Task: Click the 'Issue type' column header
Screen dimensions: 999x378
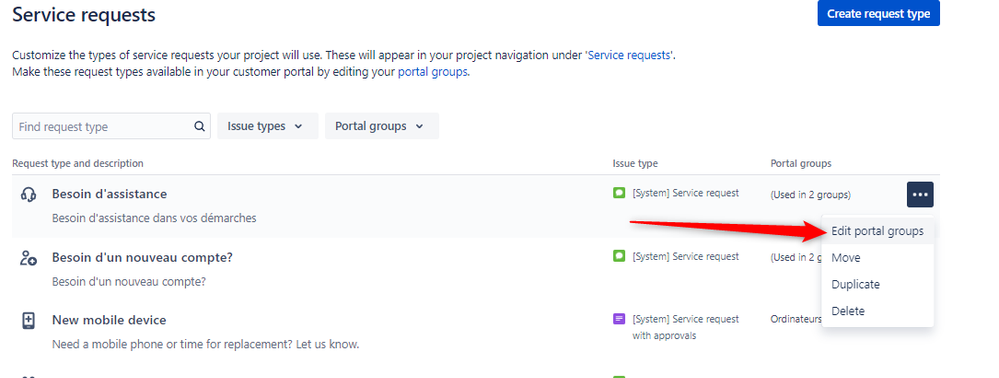Action: click(x=635, y=163)
